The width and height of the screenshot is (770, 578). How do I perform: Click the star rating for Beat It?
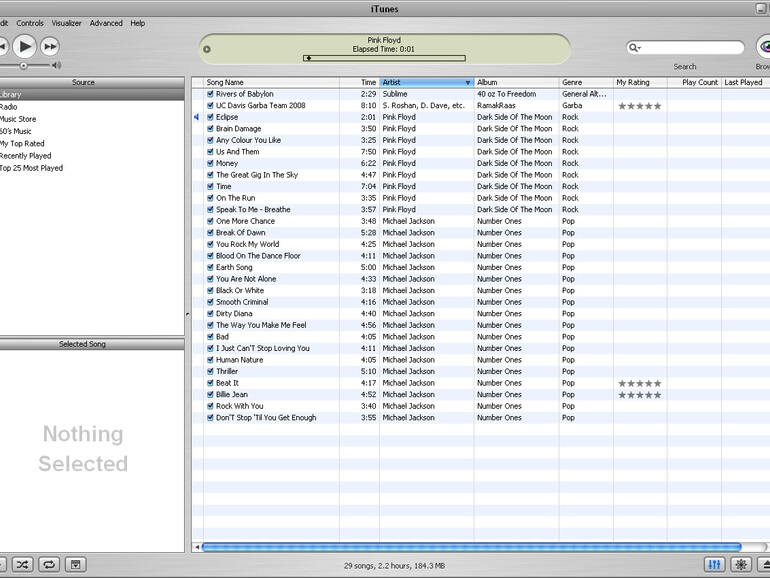639,384
